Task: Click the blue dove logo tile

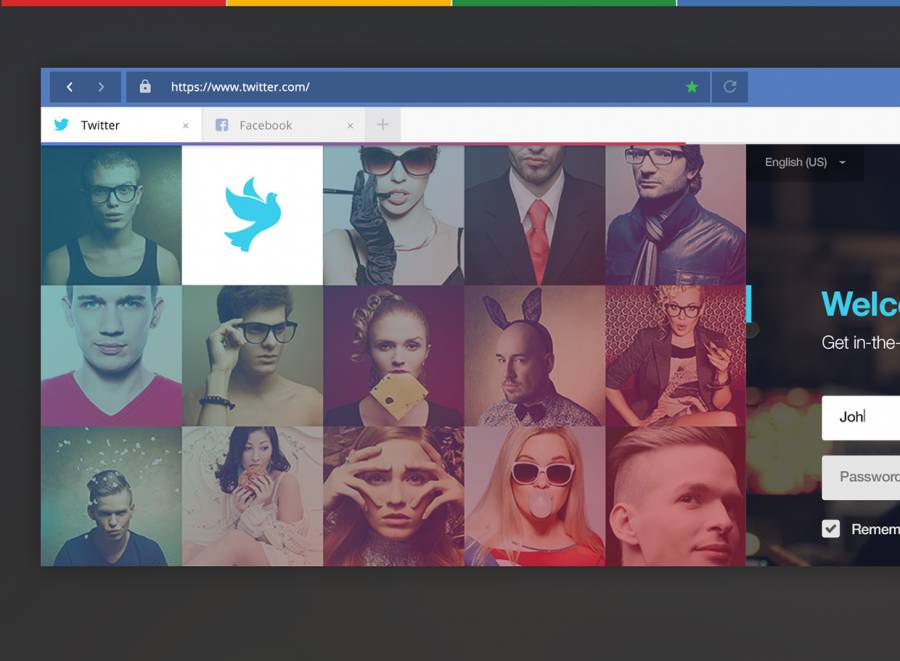Action: click(252, 215)
